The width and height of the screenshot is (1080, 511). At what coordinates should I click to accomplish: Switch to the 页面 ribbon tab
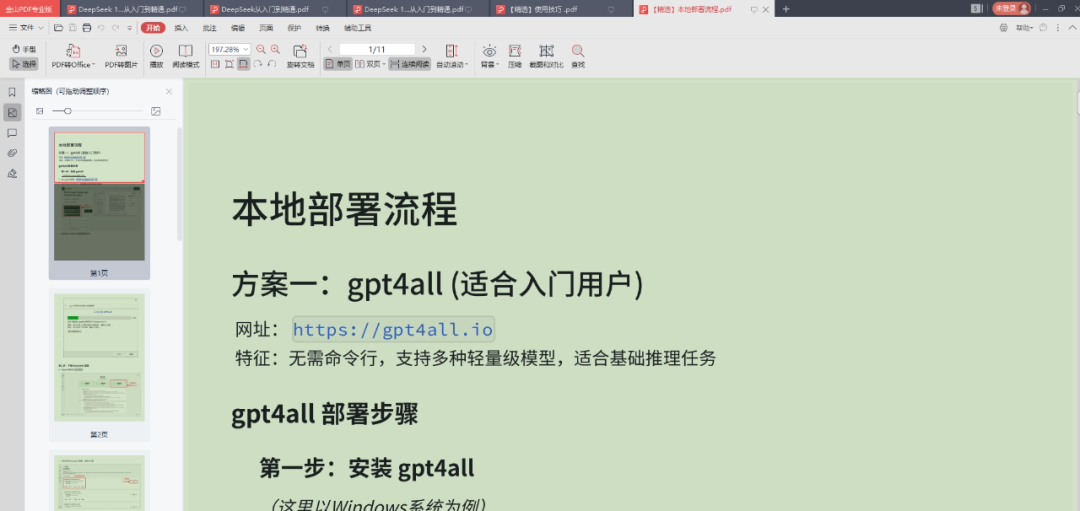(x=266, y=28)
